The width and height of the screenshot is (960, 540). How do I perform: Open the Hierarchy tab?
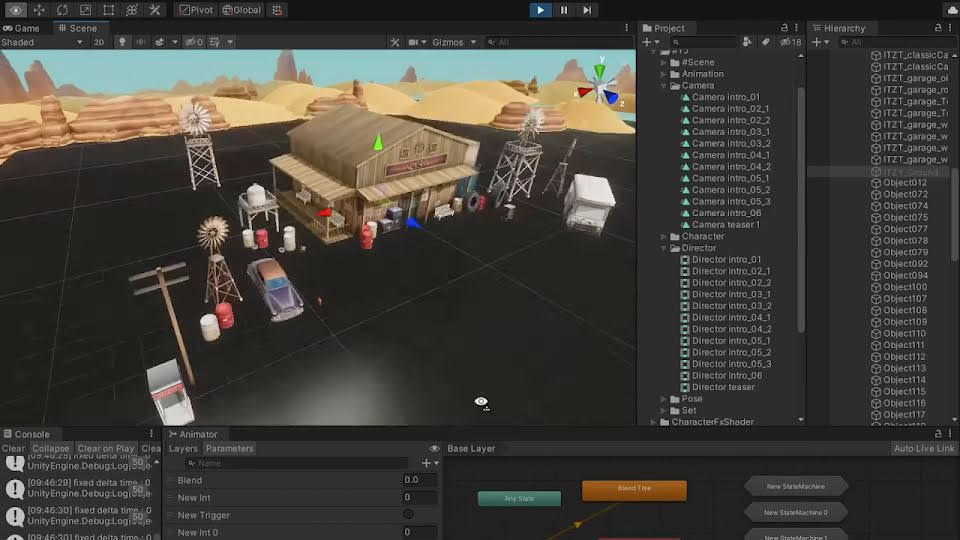click(x=838, y=28)
